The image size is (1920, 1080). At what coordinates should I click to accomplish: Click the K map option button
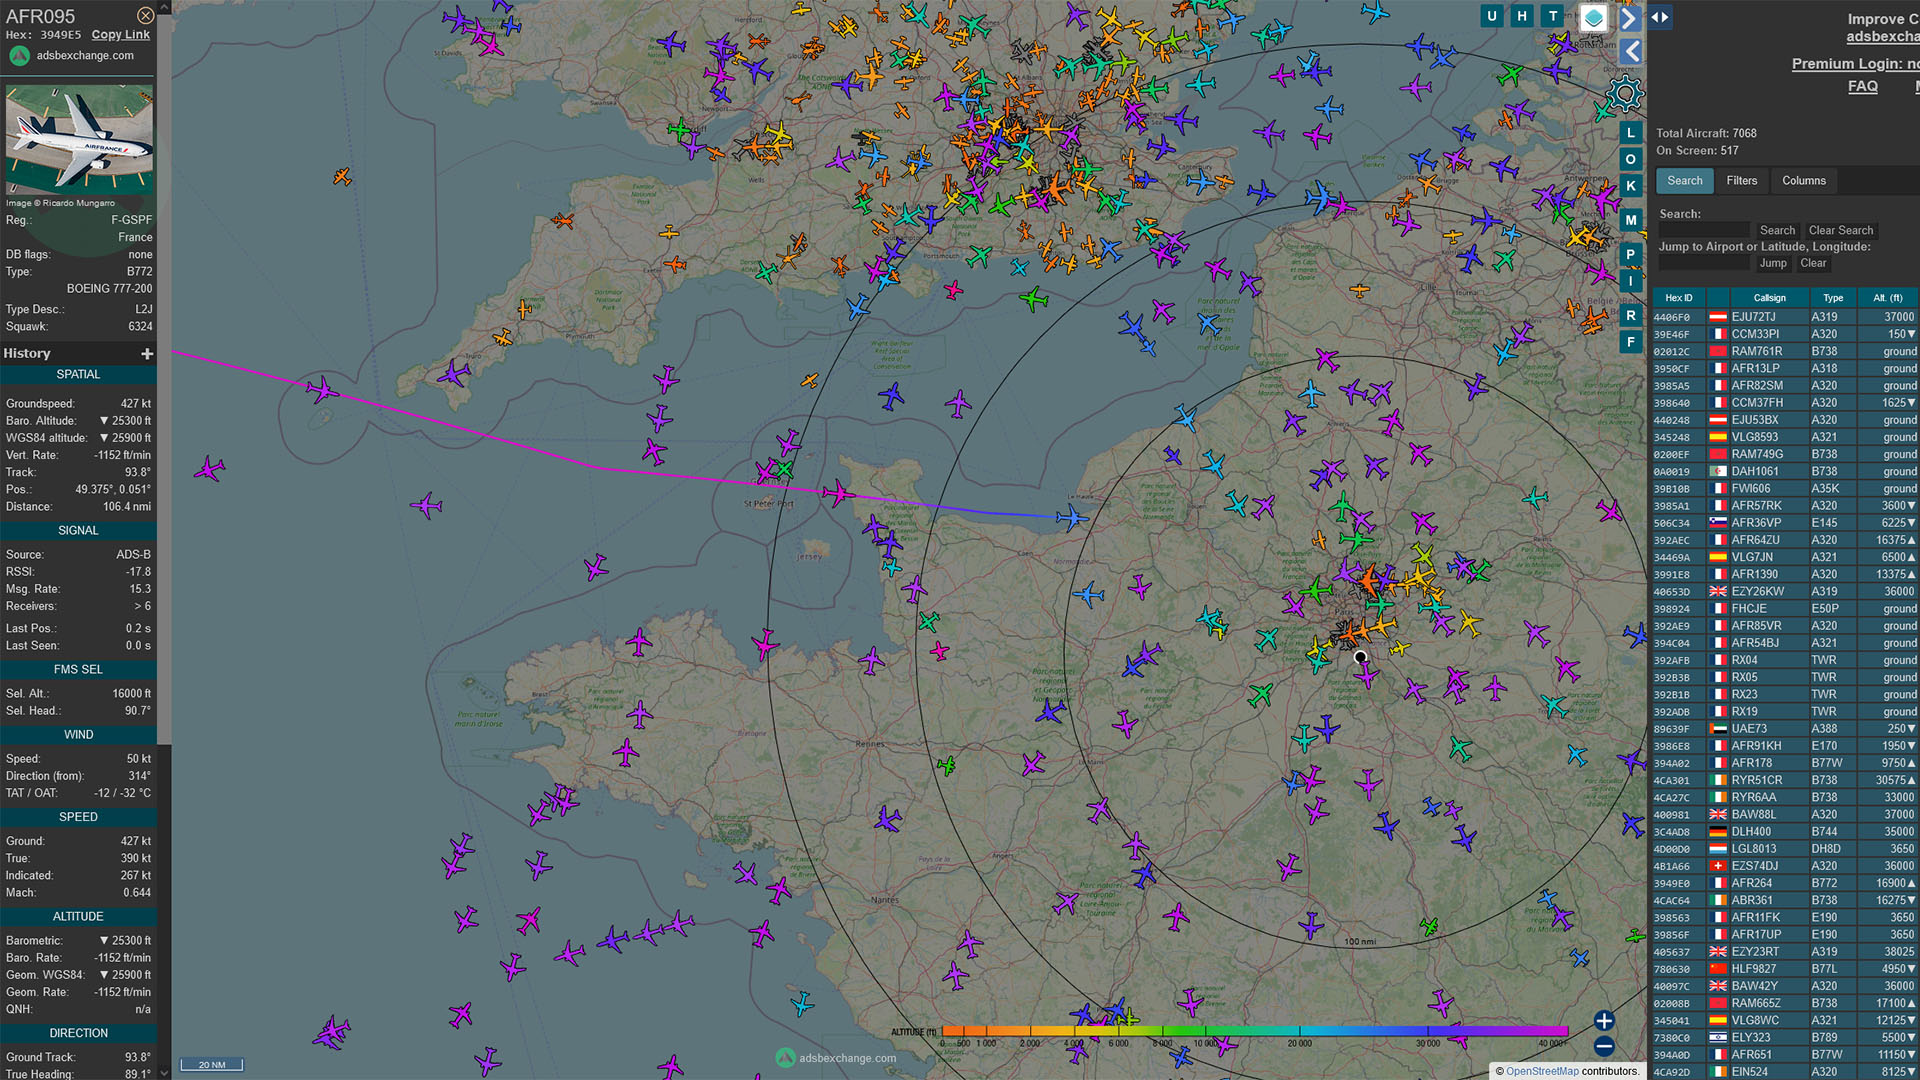tap(1631, 186)
